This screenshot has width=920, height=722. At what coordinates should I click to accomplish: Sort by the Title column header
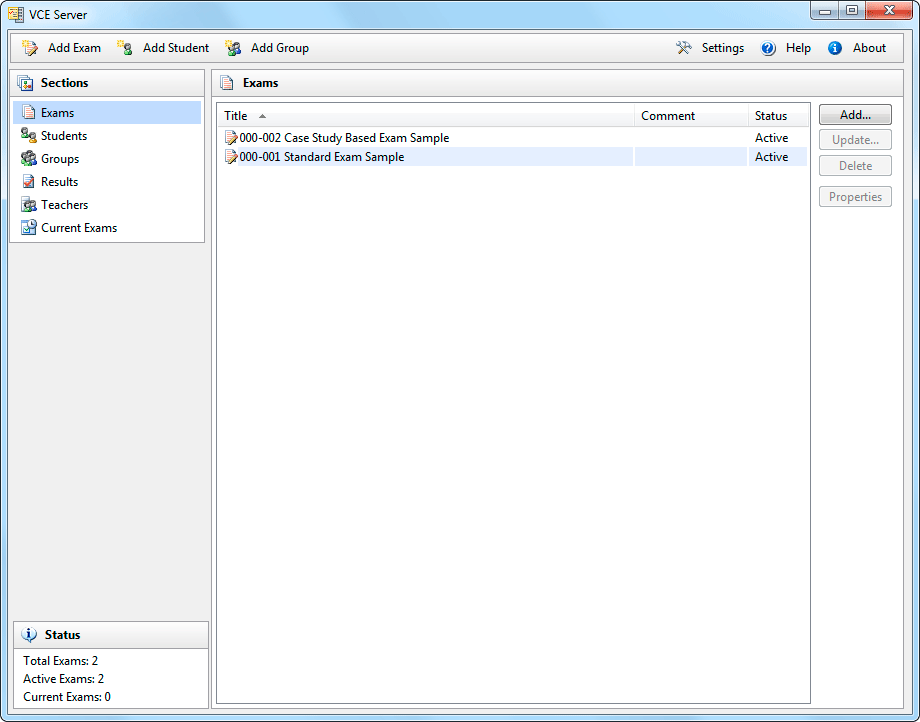tap(426, 116)
